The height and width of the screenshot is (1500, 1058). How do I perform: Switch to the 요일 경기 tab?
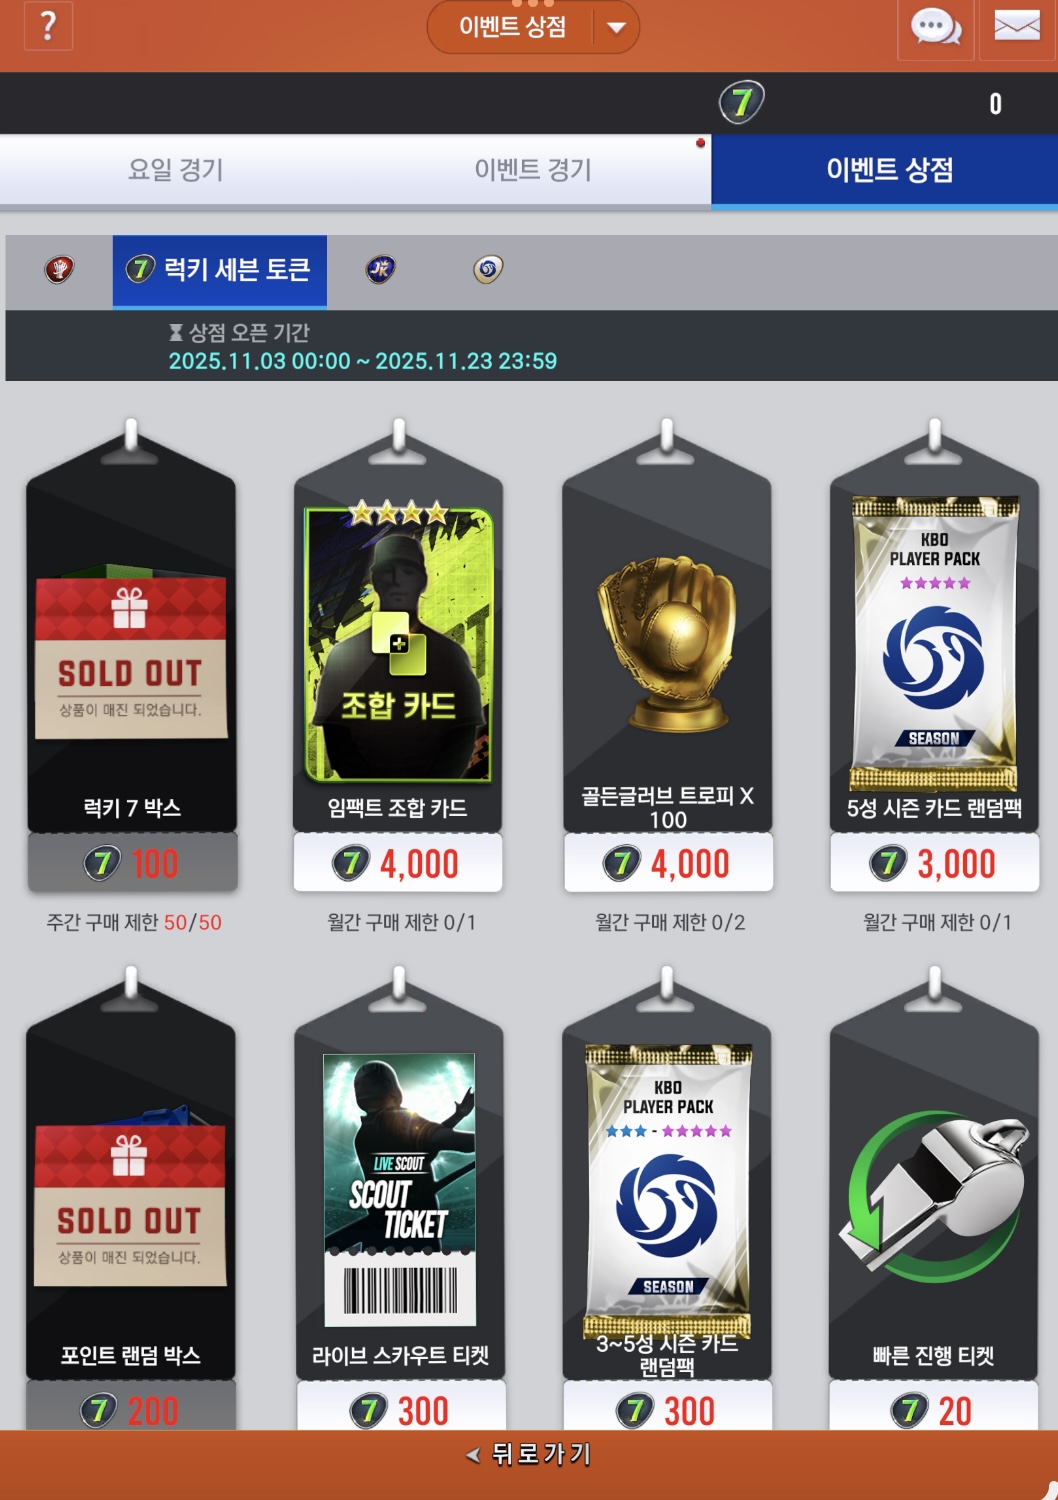coord(176,170)
